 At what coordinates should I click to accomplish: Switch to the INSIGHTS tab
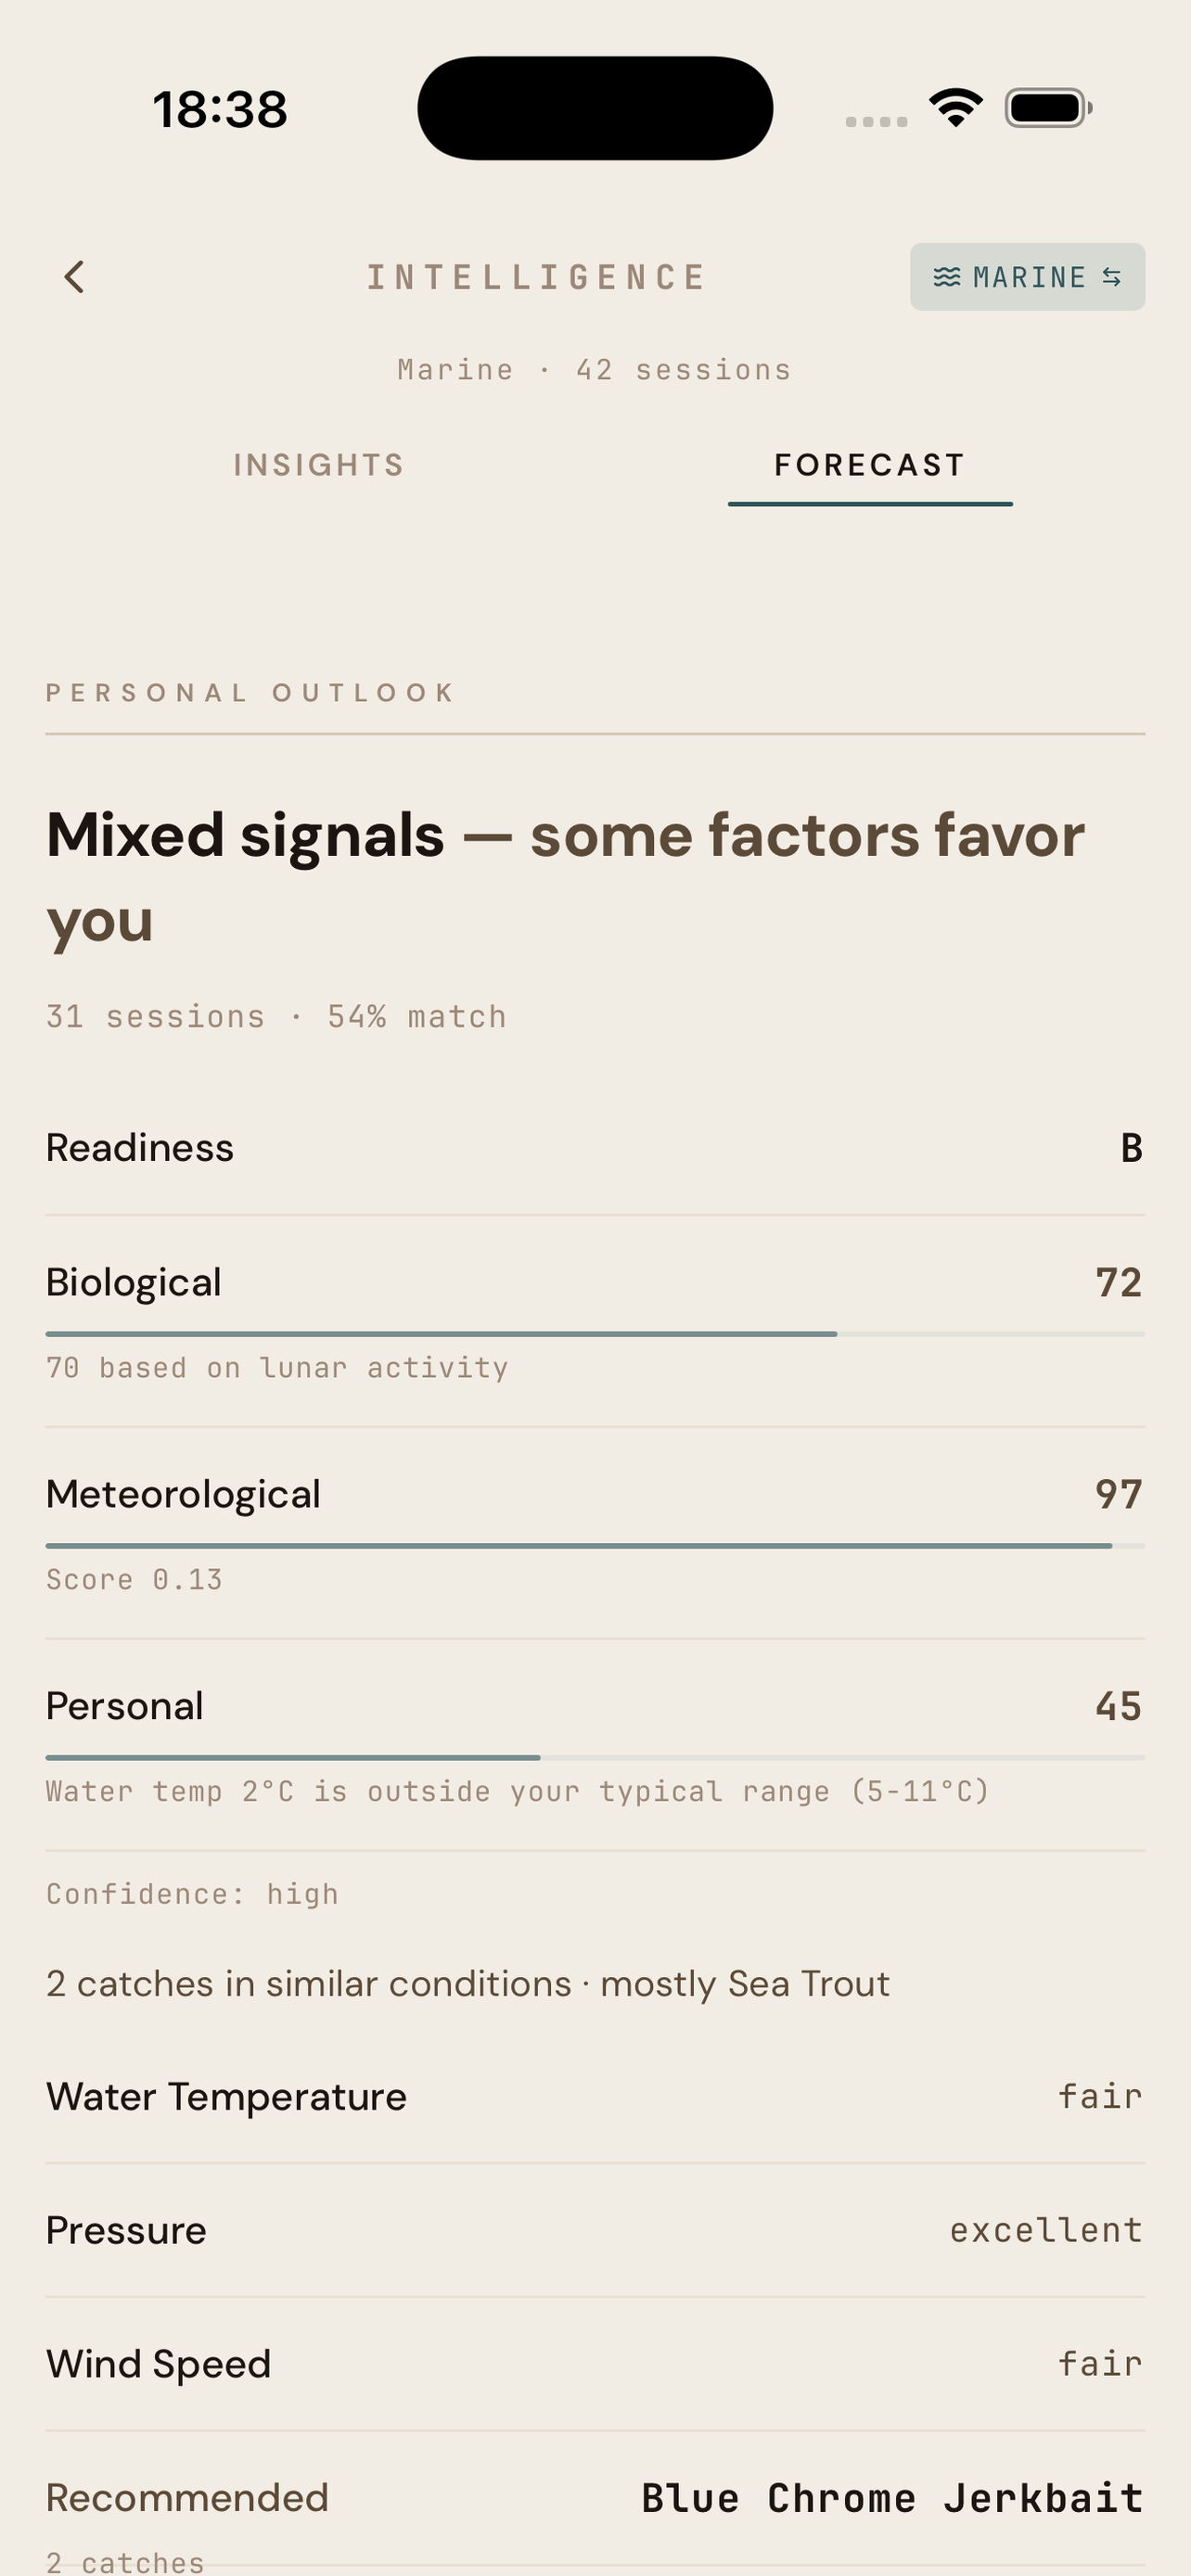pyautogui.click(x=319, y=465)
